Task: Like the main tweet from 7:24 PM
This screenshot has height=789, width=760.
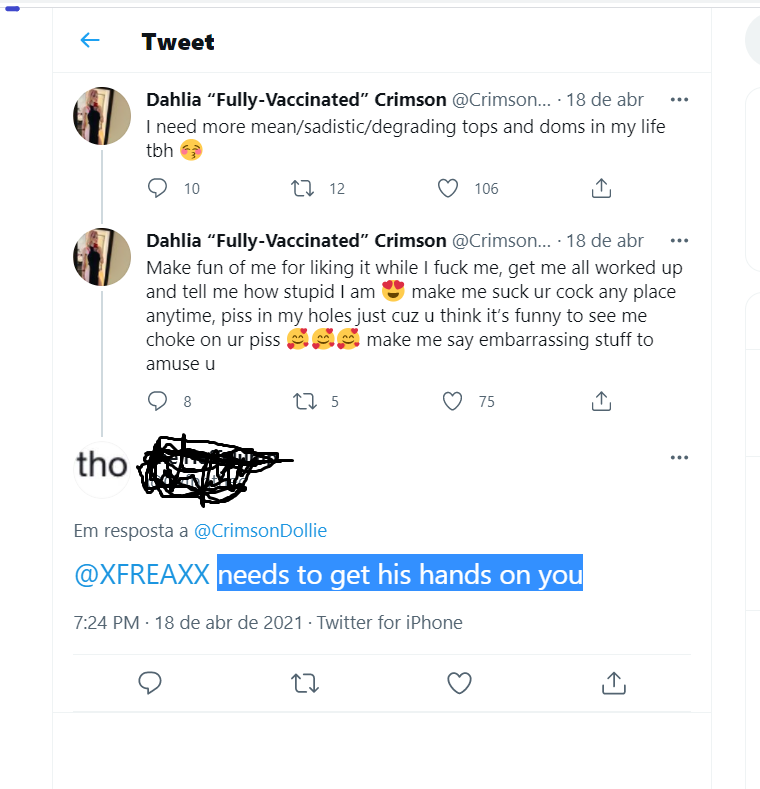Action: click(459, 683)
